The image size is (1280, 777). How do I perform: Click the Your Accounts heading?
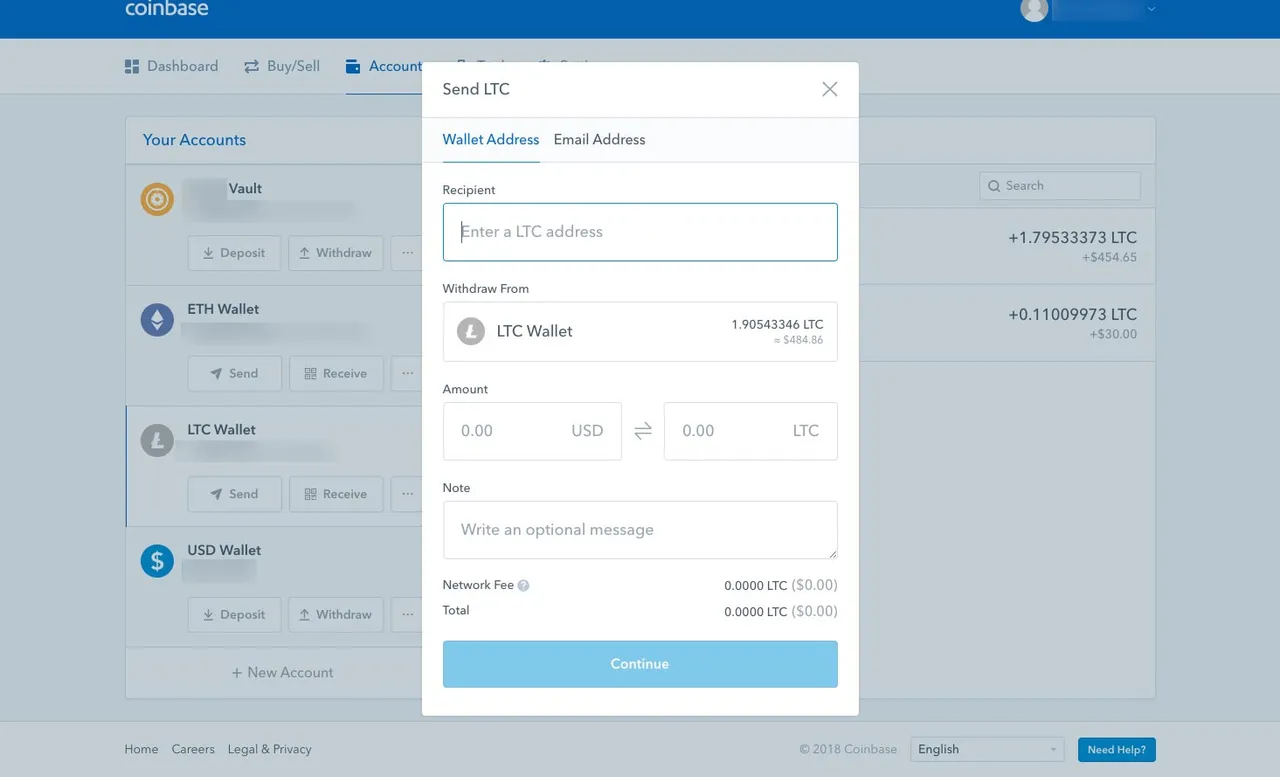click(194, 140)
